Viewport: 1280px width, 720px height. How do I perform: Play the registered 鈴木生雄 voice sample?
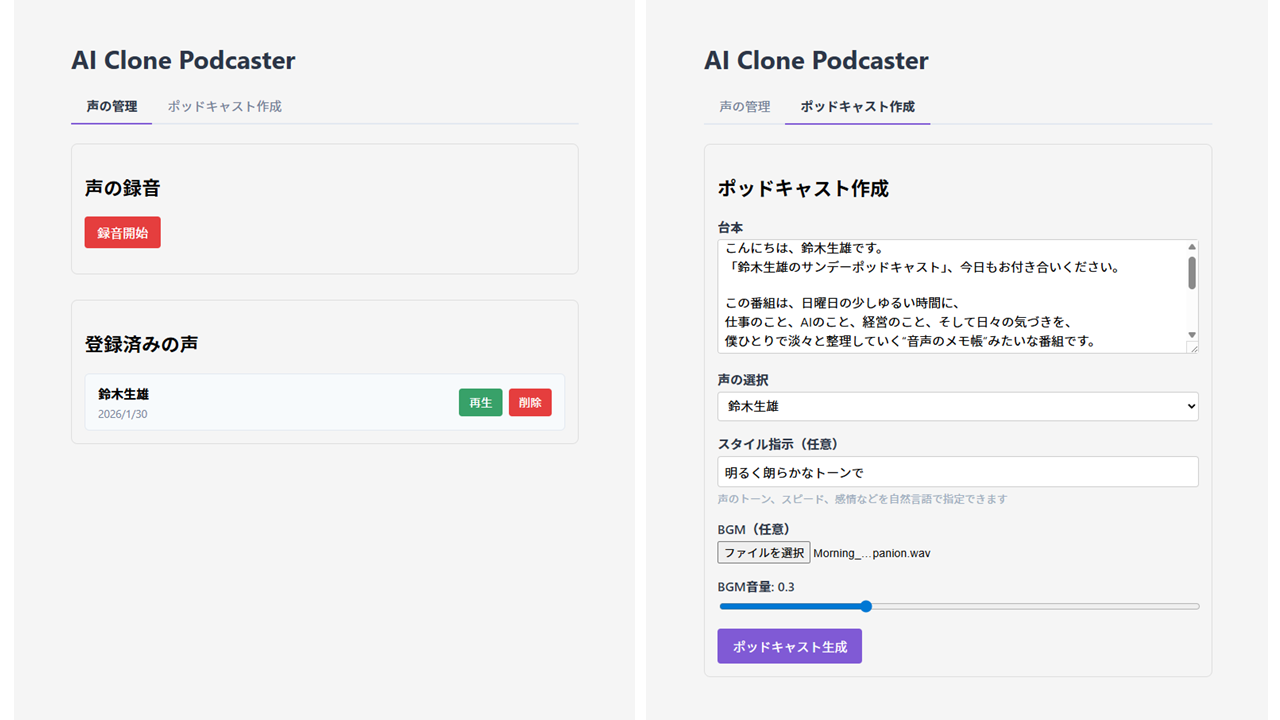[x=480, y=402]
